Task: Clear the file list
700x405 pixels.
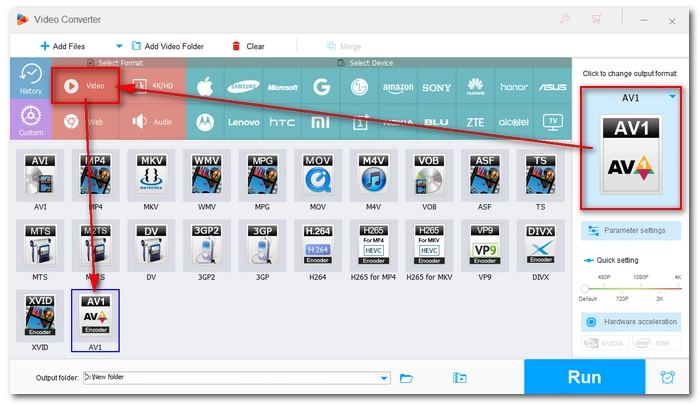Action: [248, 46]
